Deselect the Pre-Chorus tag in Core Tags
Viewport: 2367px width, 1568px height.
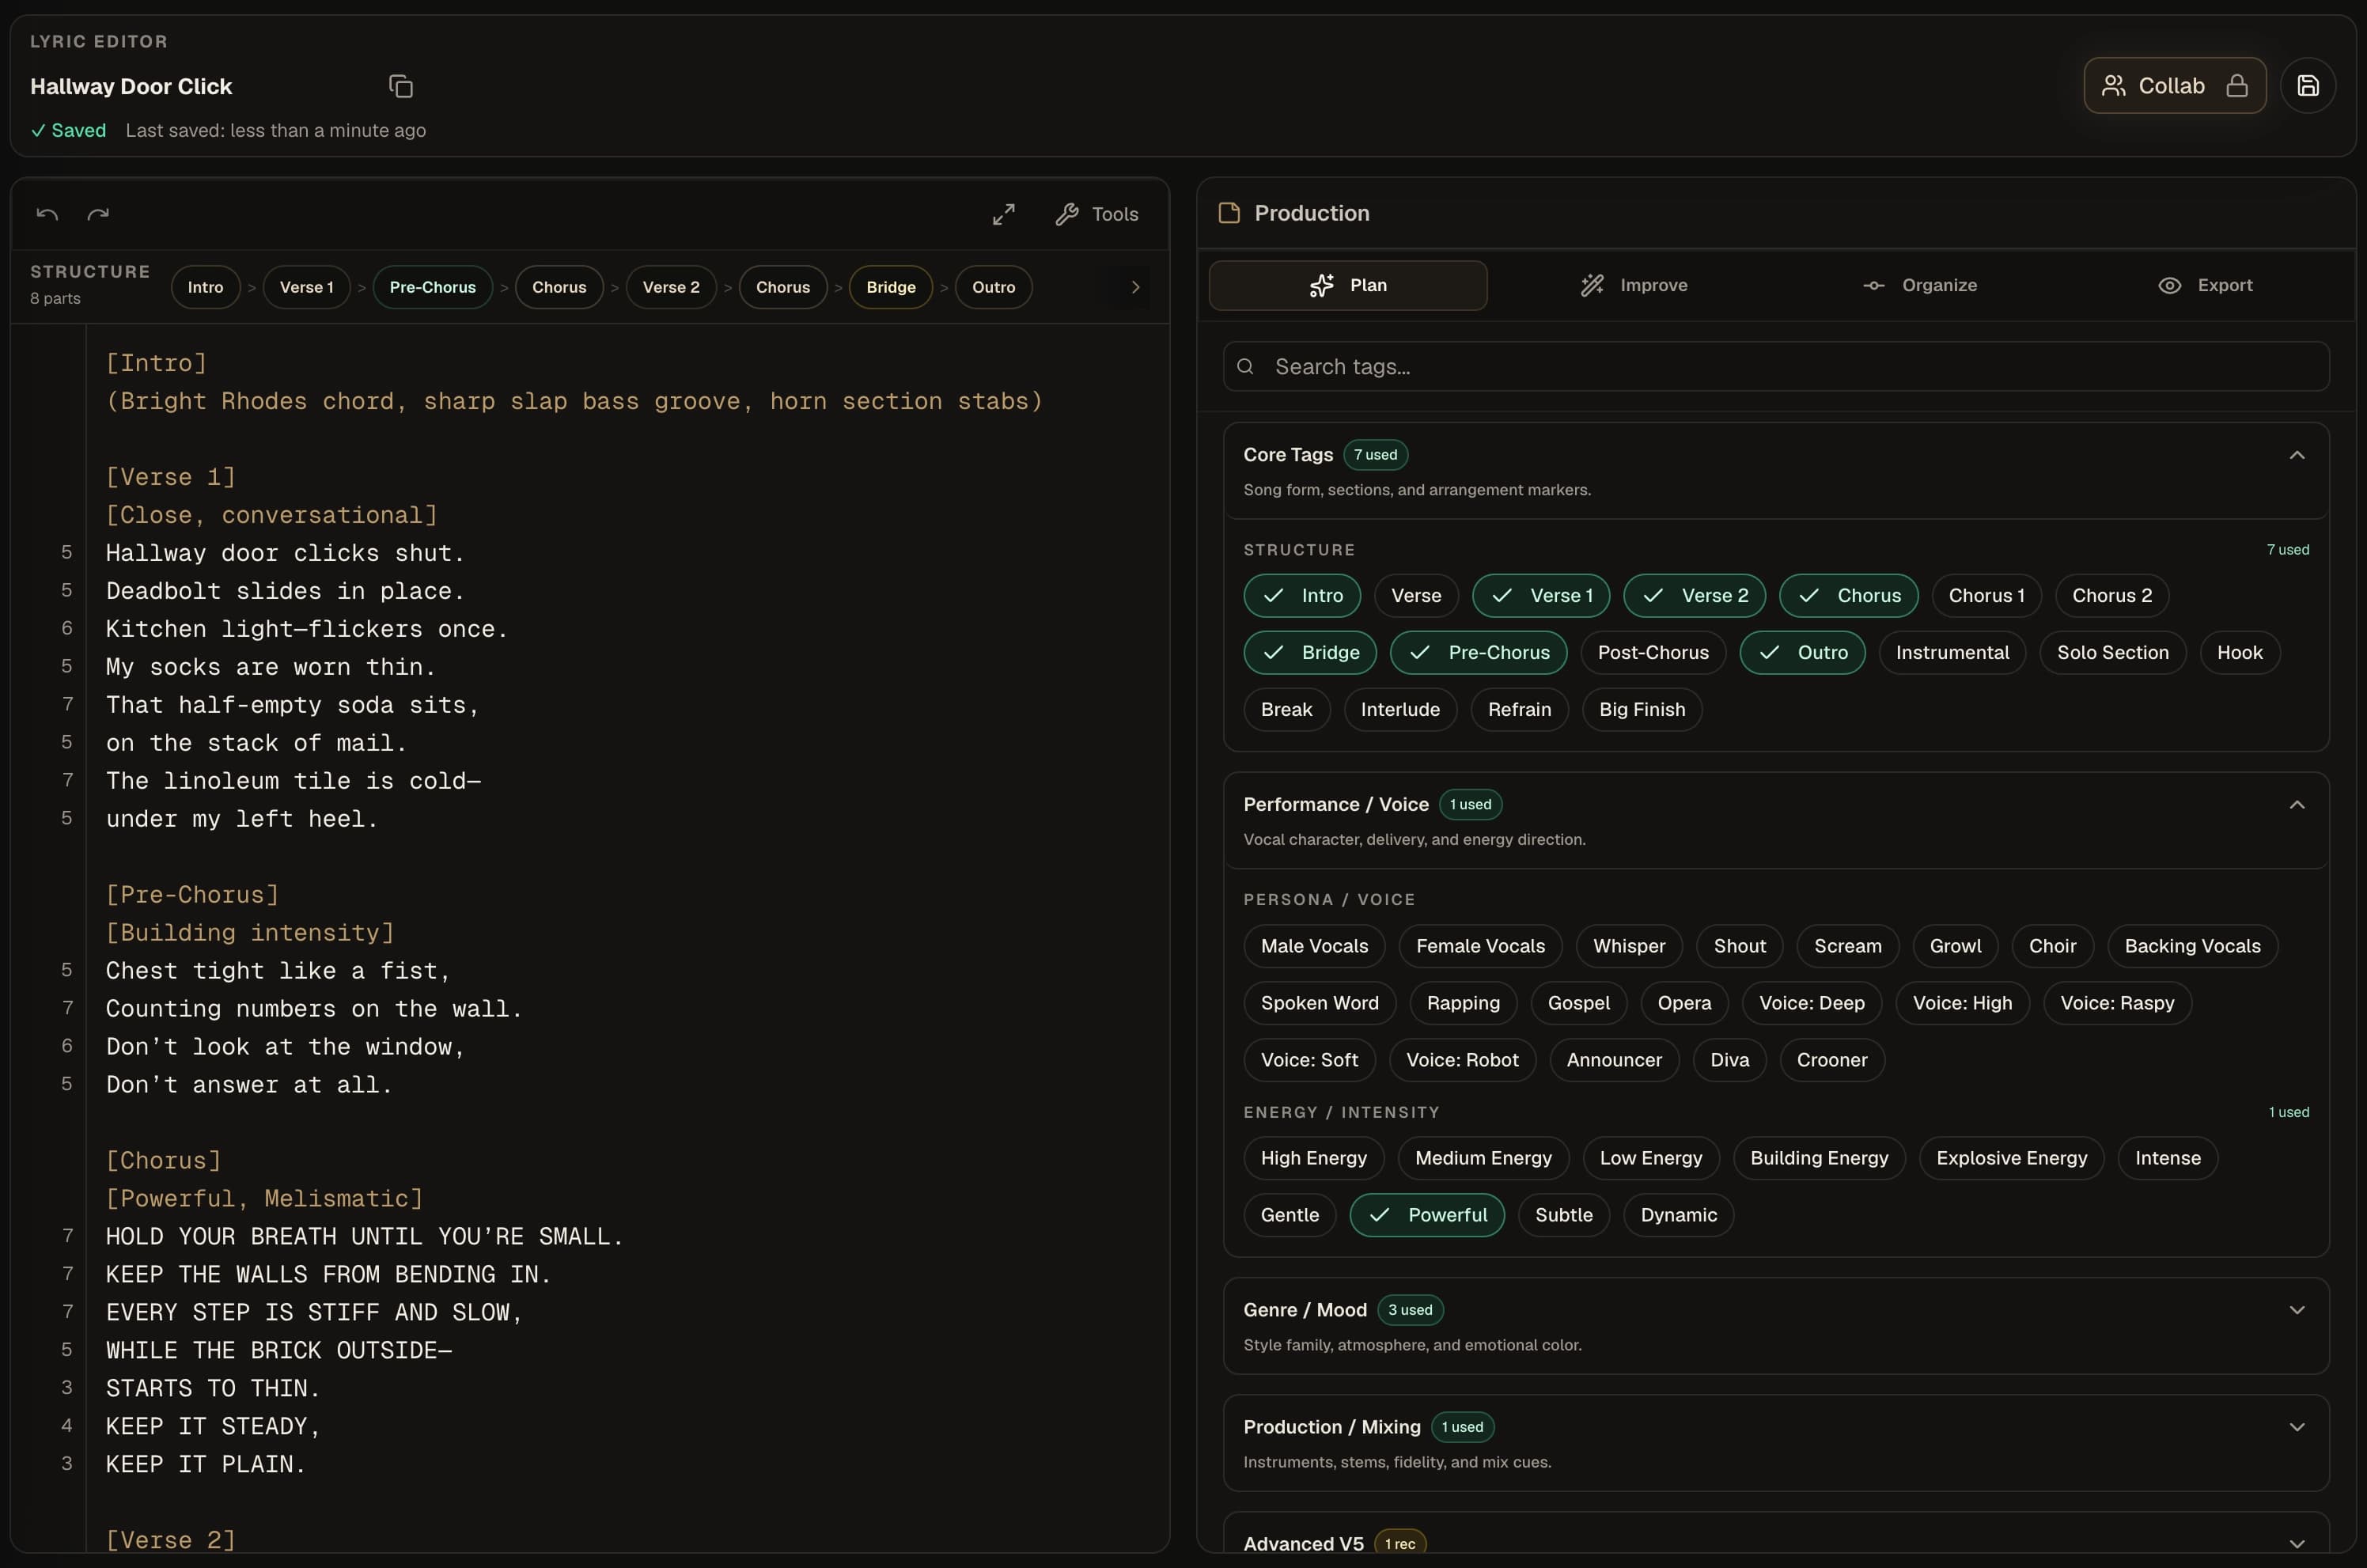(1478, 652)
